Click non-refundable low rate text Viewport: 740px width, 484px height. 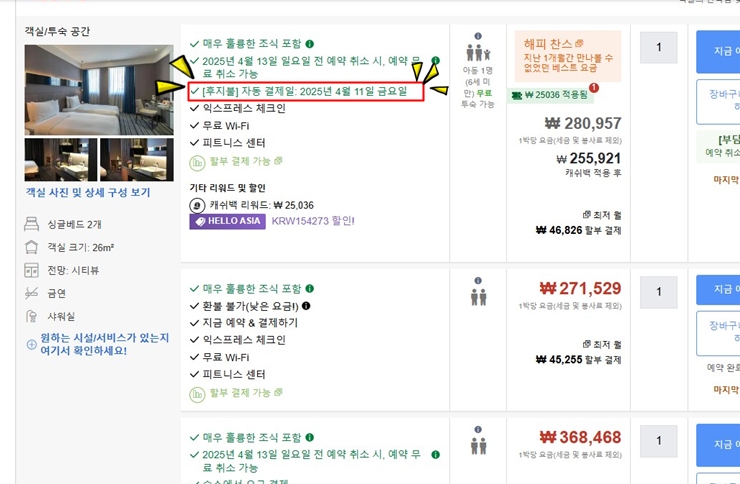(250, 306)
